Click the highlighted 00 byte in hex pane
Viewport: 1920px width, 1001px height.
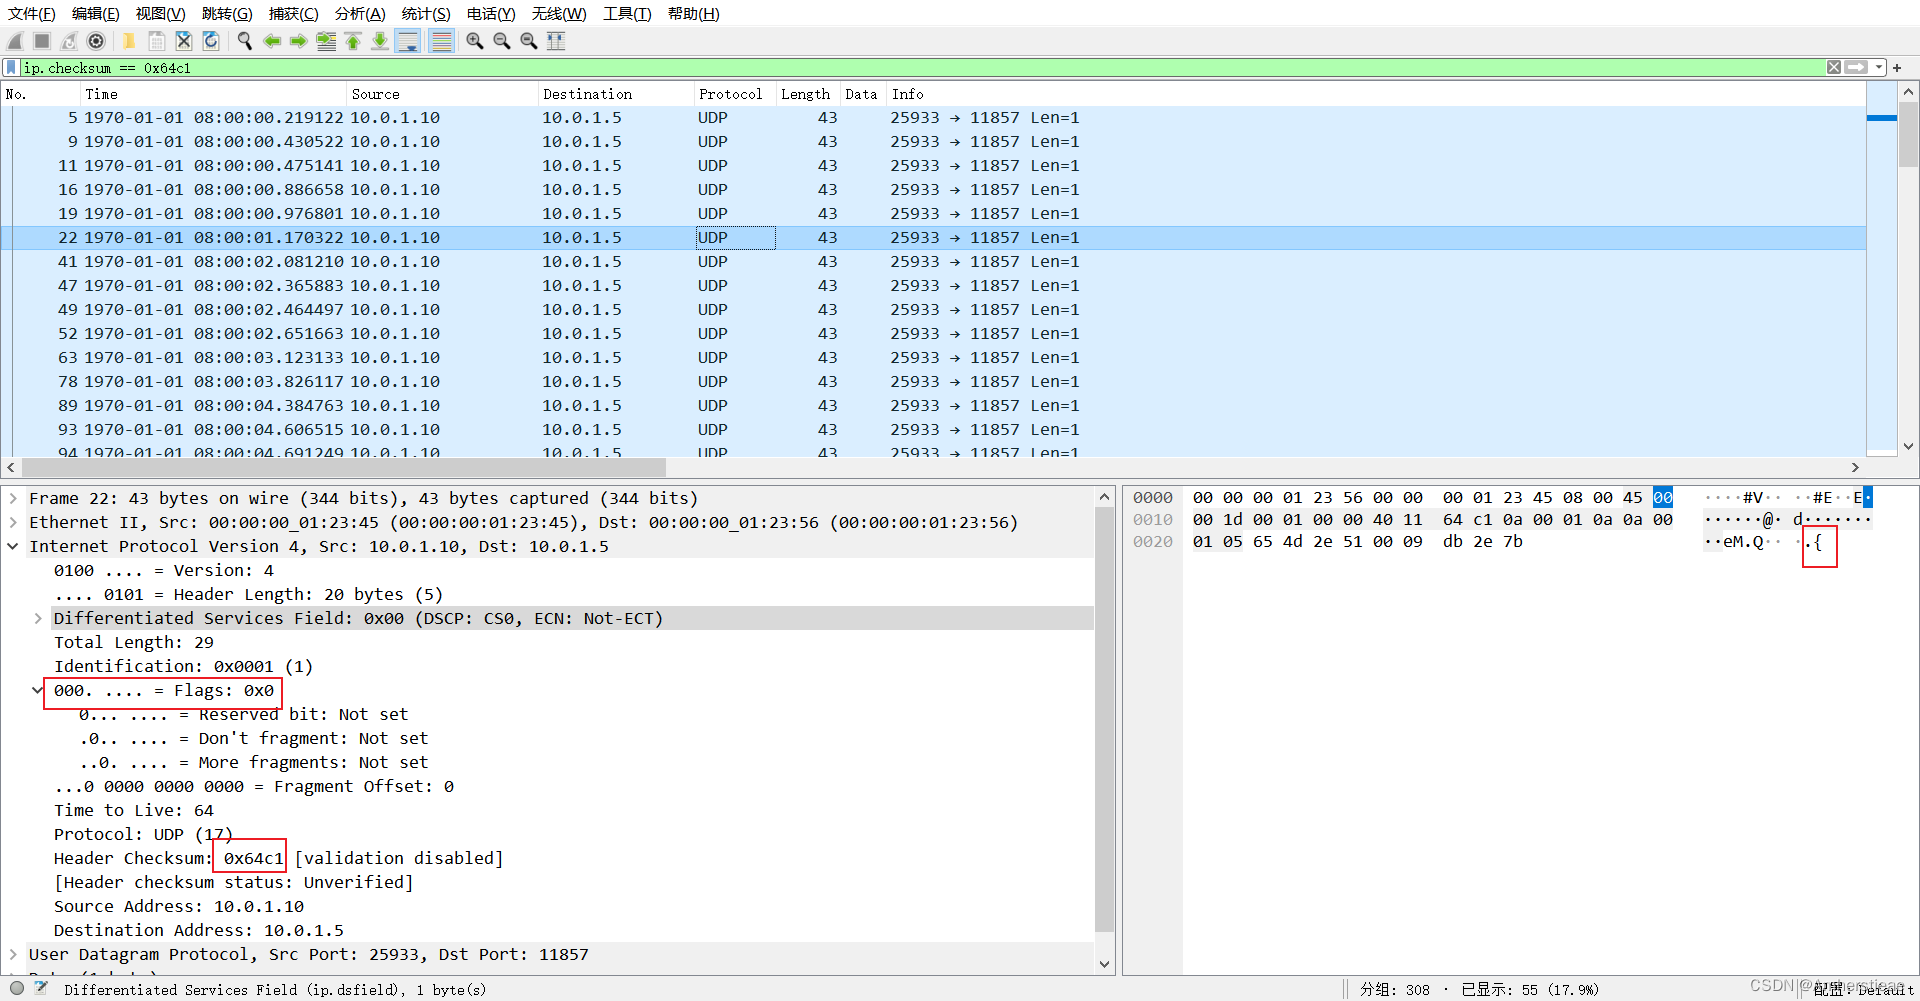1662,497
